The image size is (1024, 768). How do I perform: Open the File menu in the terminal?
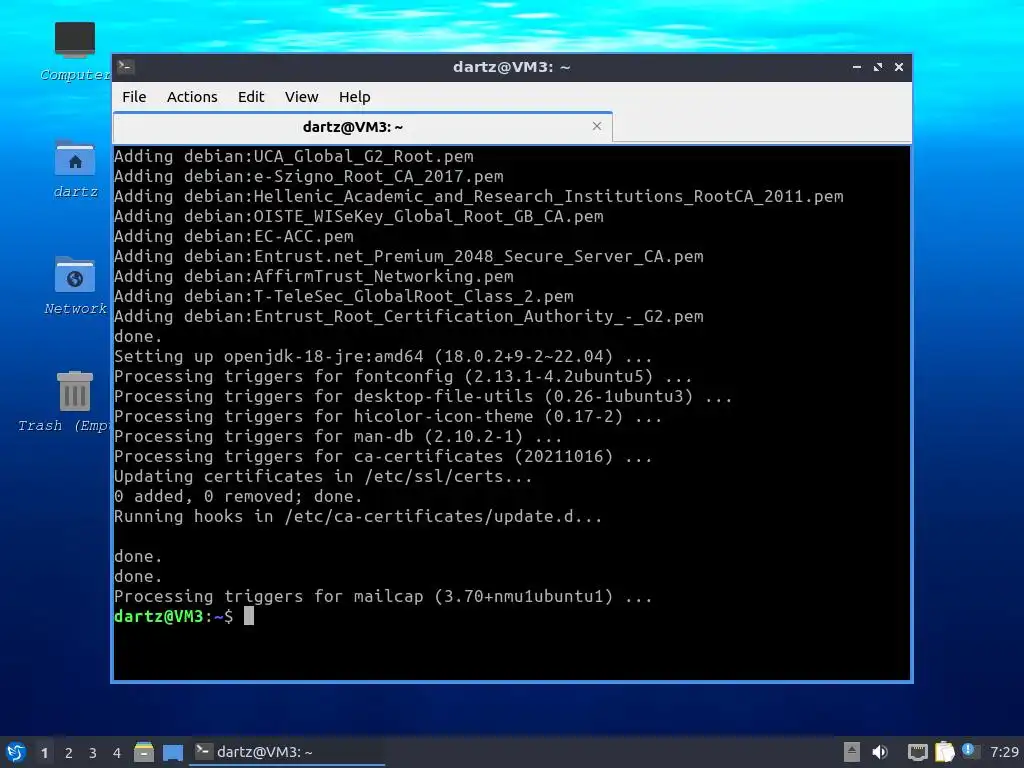pyautogui.click(x=134, y=97)
